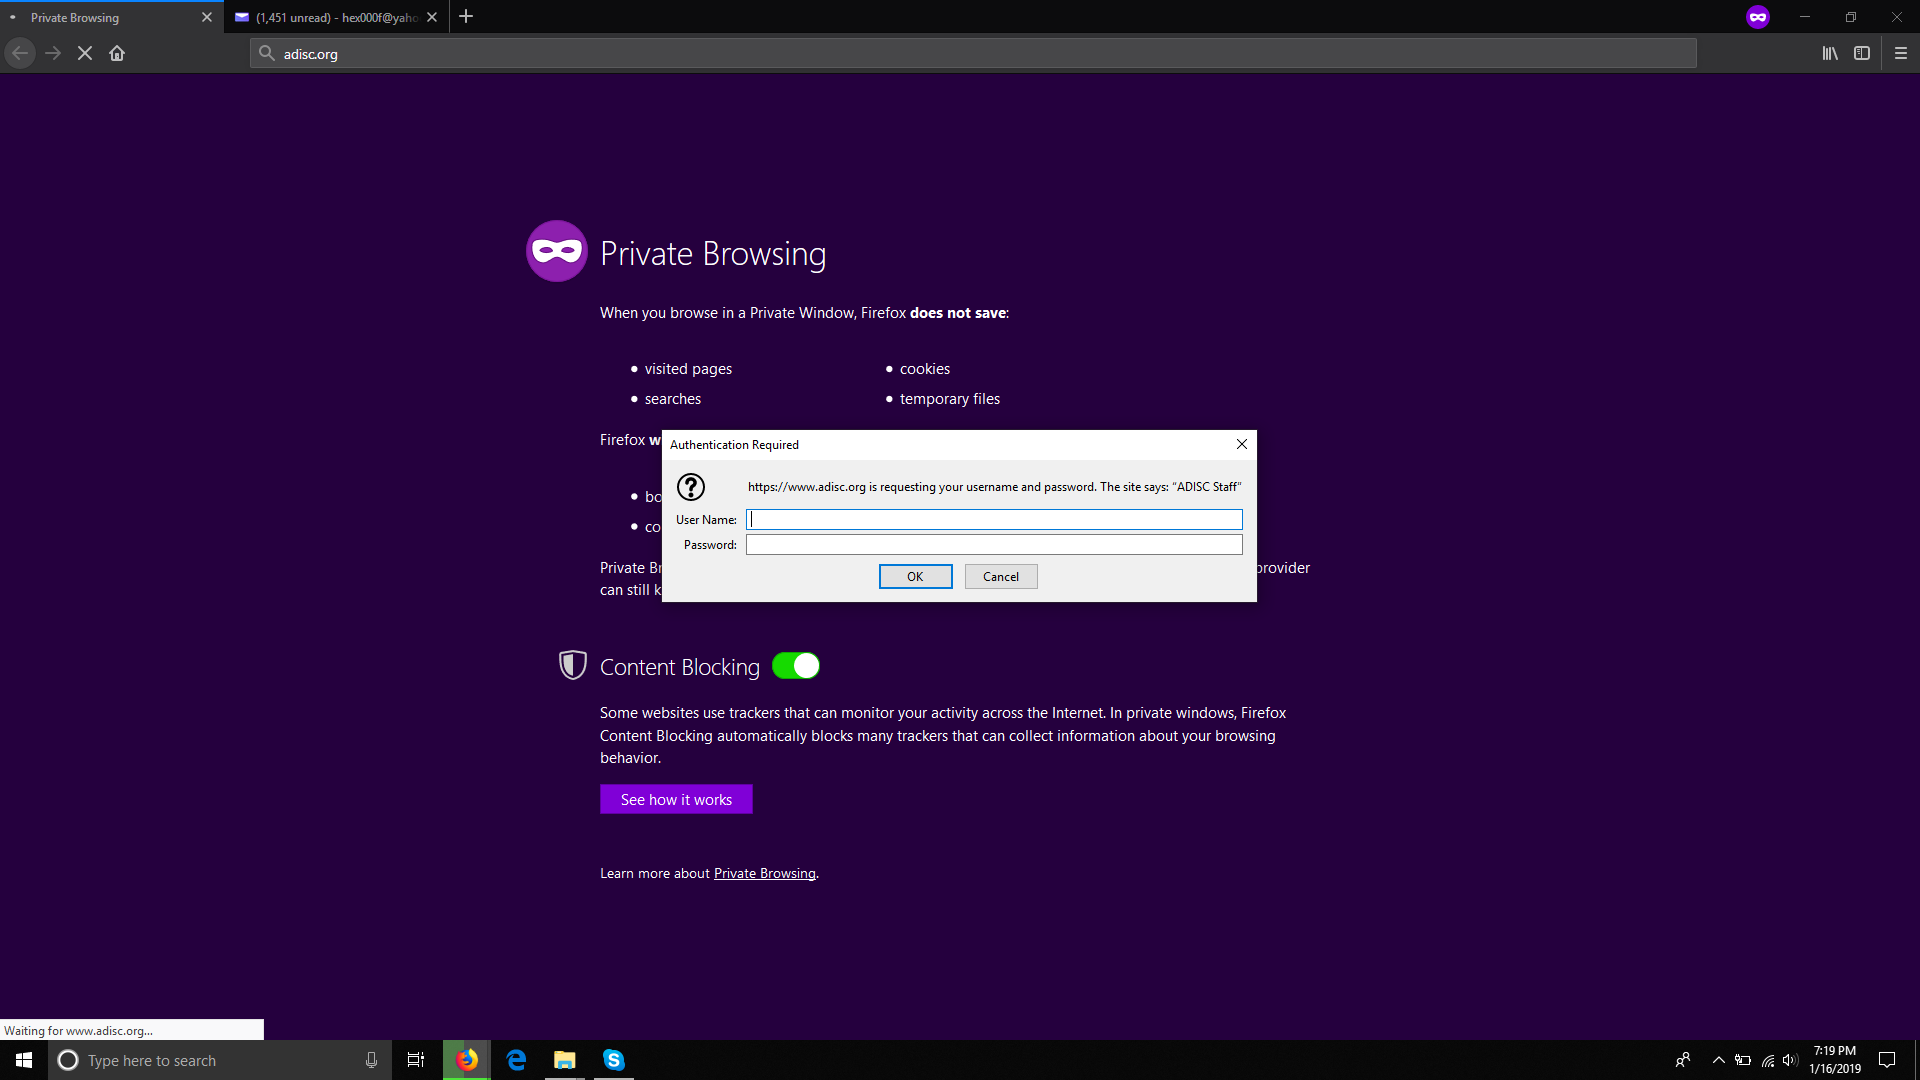The image size is (1920, 1080).
Task: Launch Microsoft Edge from taskbar
Action: pos(516,1060)
